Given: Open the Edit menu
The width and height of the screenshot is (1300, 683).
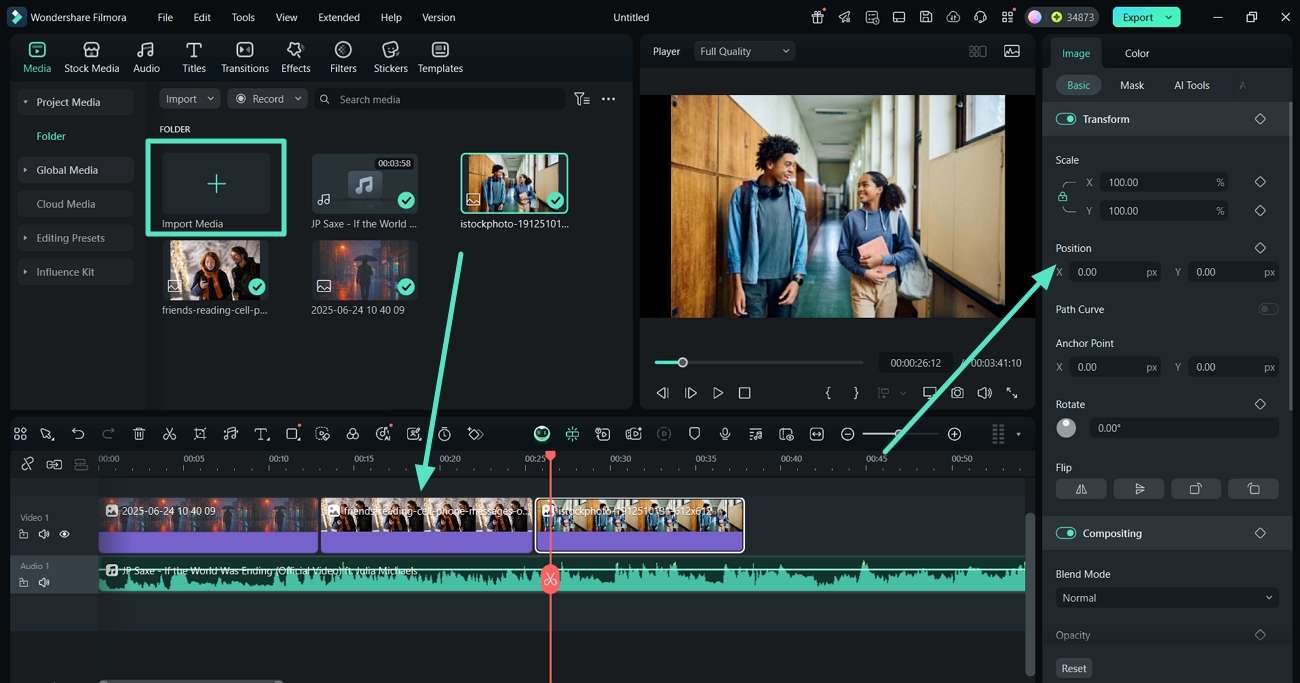Looking at the screenshot, I should coord(202,17).
